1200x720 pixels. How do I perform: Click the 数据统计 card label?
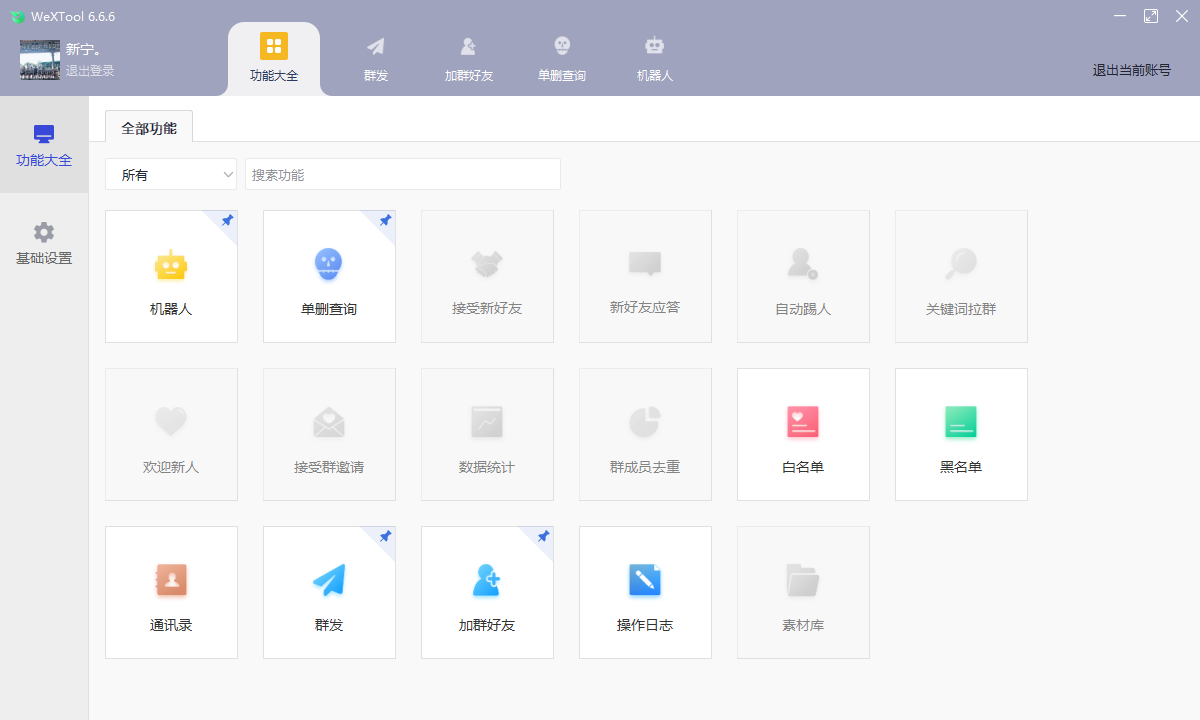point(487,467)
